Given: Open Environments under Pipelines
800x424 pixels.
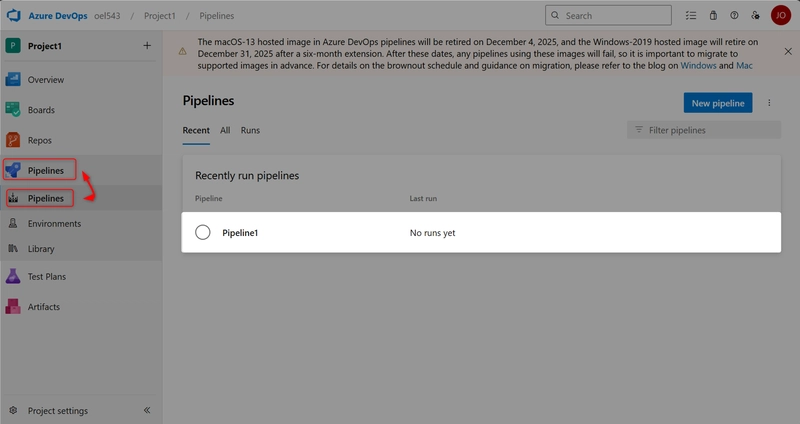Looking at the screenshot, I should pyautogui.click(x=54, y=224).
